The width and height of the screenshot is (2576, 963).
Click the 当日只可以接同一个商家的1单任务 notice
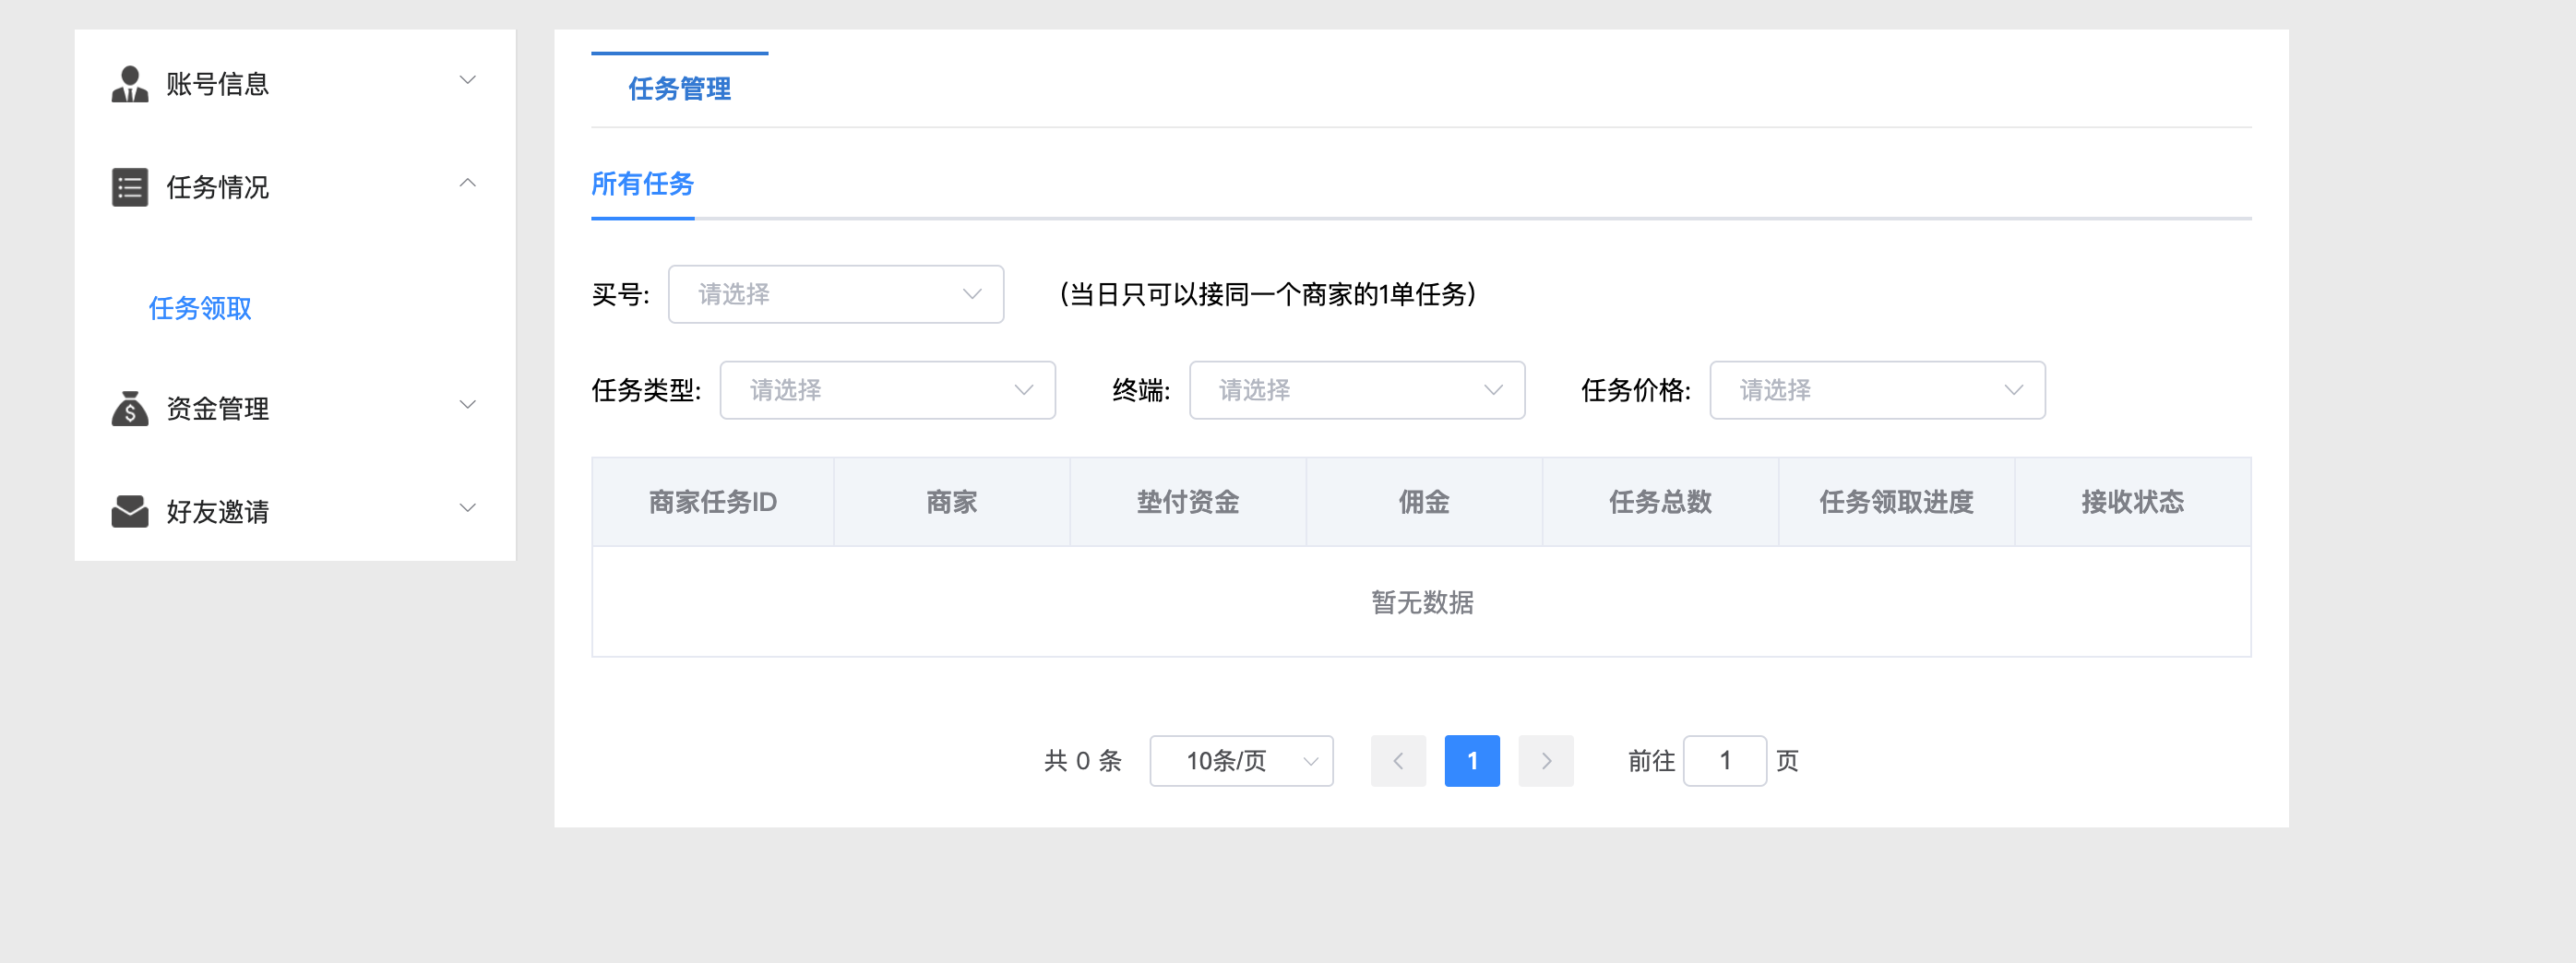(x=1268, y=294)
